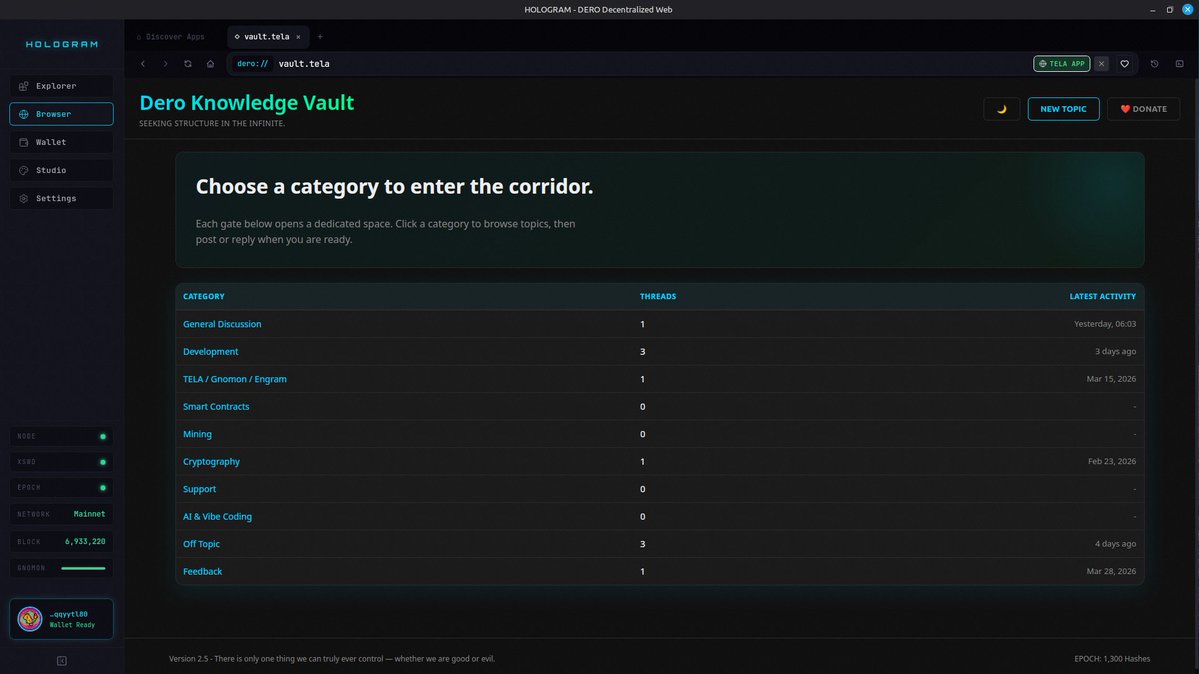The width and height of the screenshot is (1199, 674).
Task: Close the vault.tela tab
Action: (x=296, y=35)
